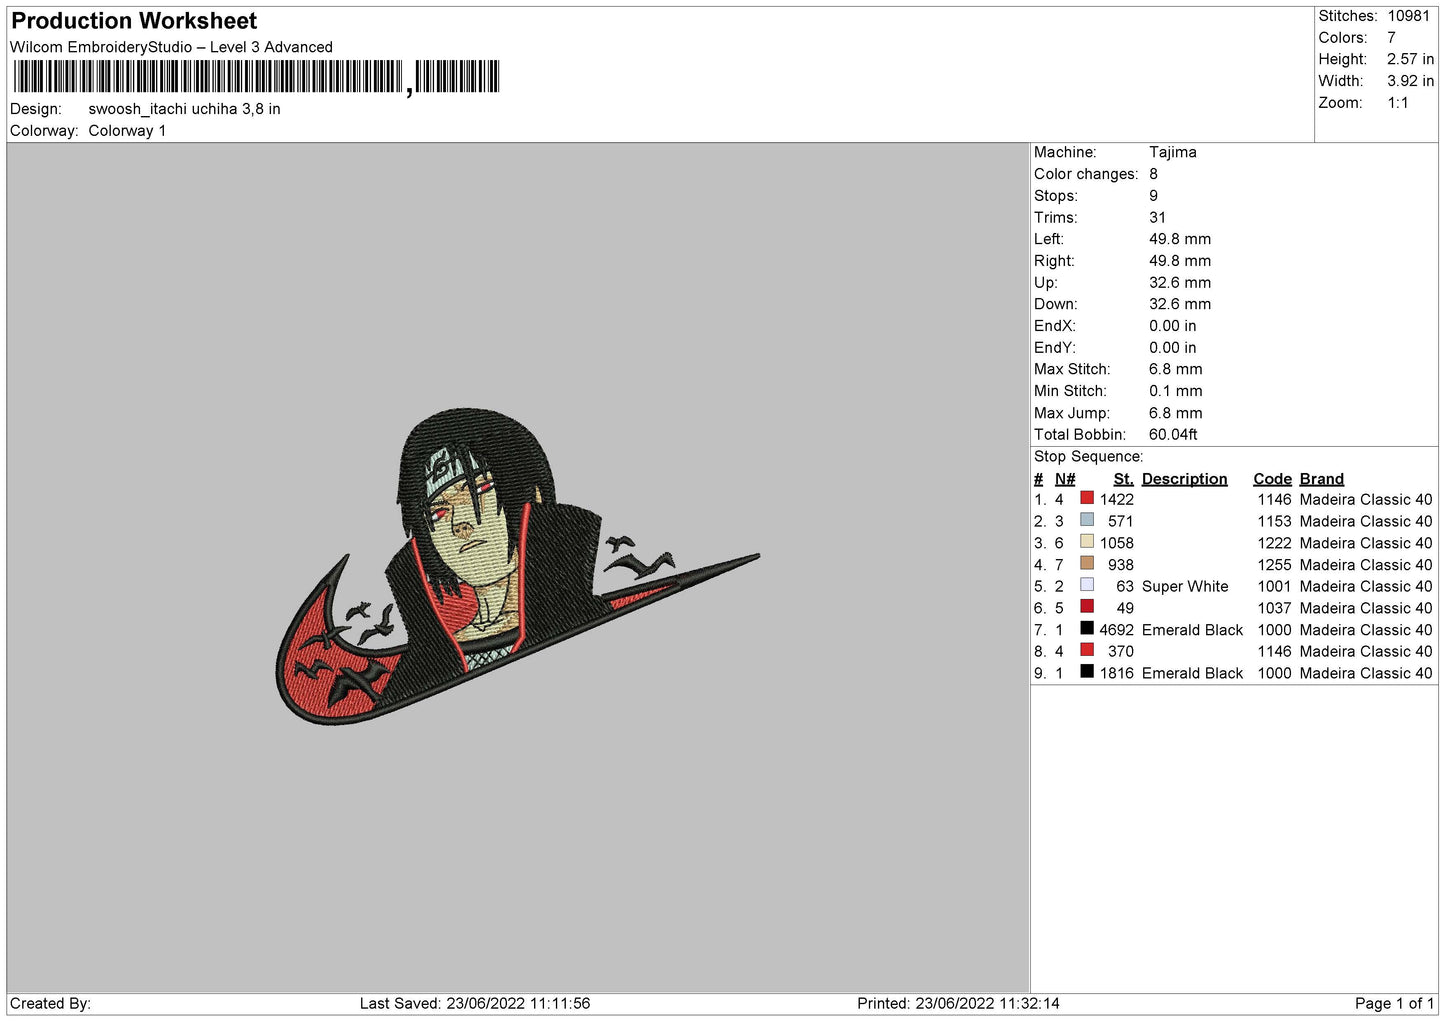The image size is (1445, 1021).
Task: Click the Production Worksheet title
Action: 134,21
